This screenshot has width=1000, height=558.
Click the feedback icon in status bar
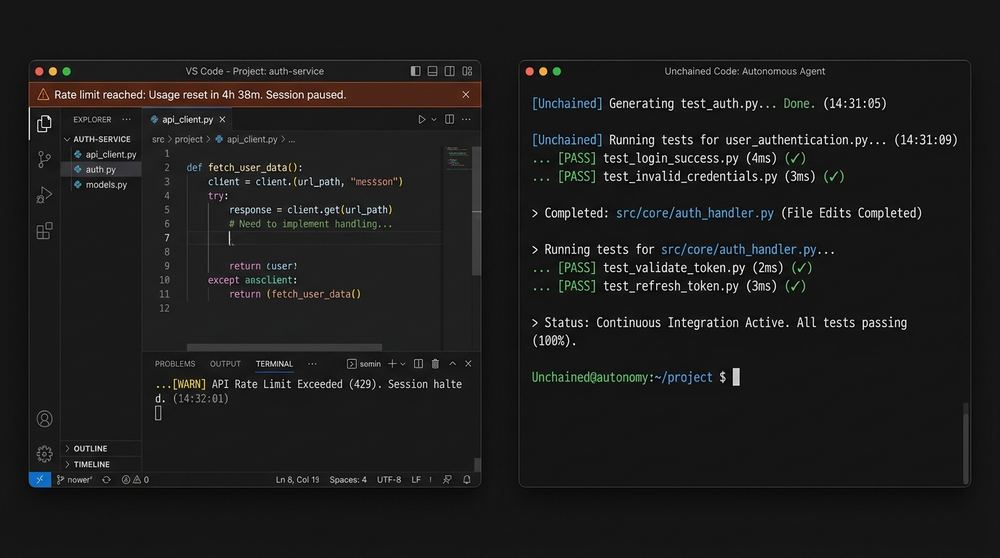[447, 480]
